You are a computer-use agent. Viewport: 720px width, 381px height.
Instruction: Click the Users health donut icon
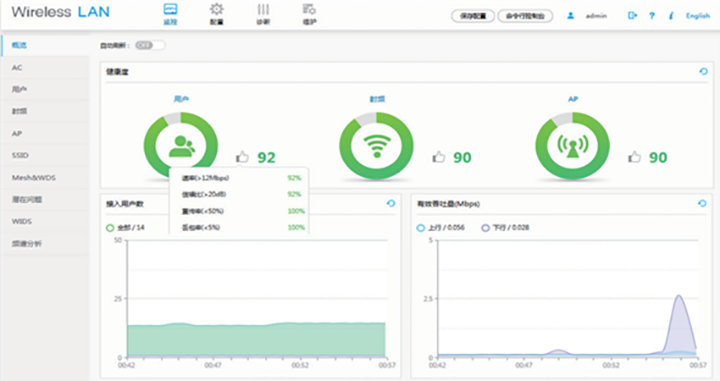181,146
